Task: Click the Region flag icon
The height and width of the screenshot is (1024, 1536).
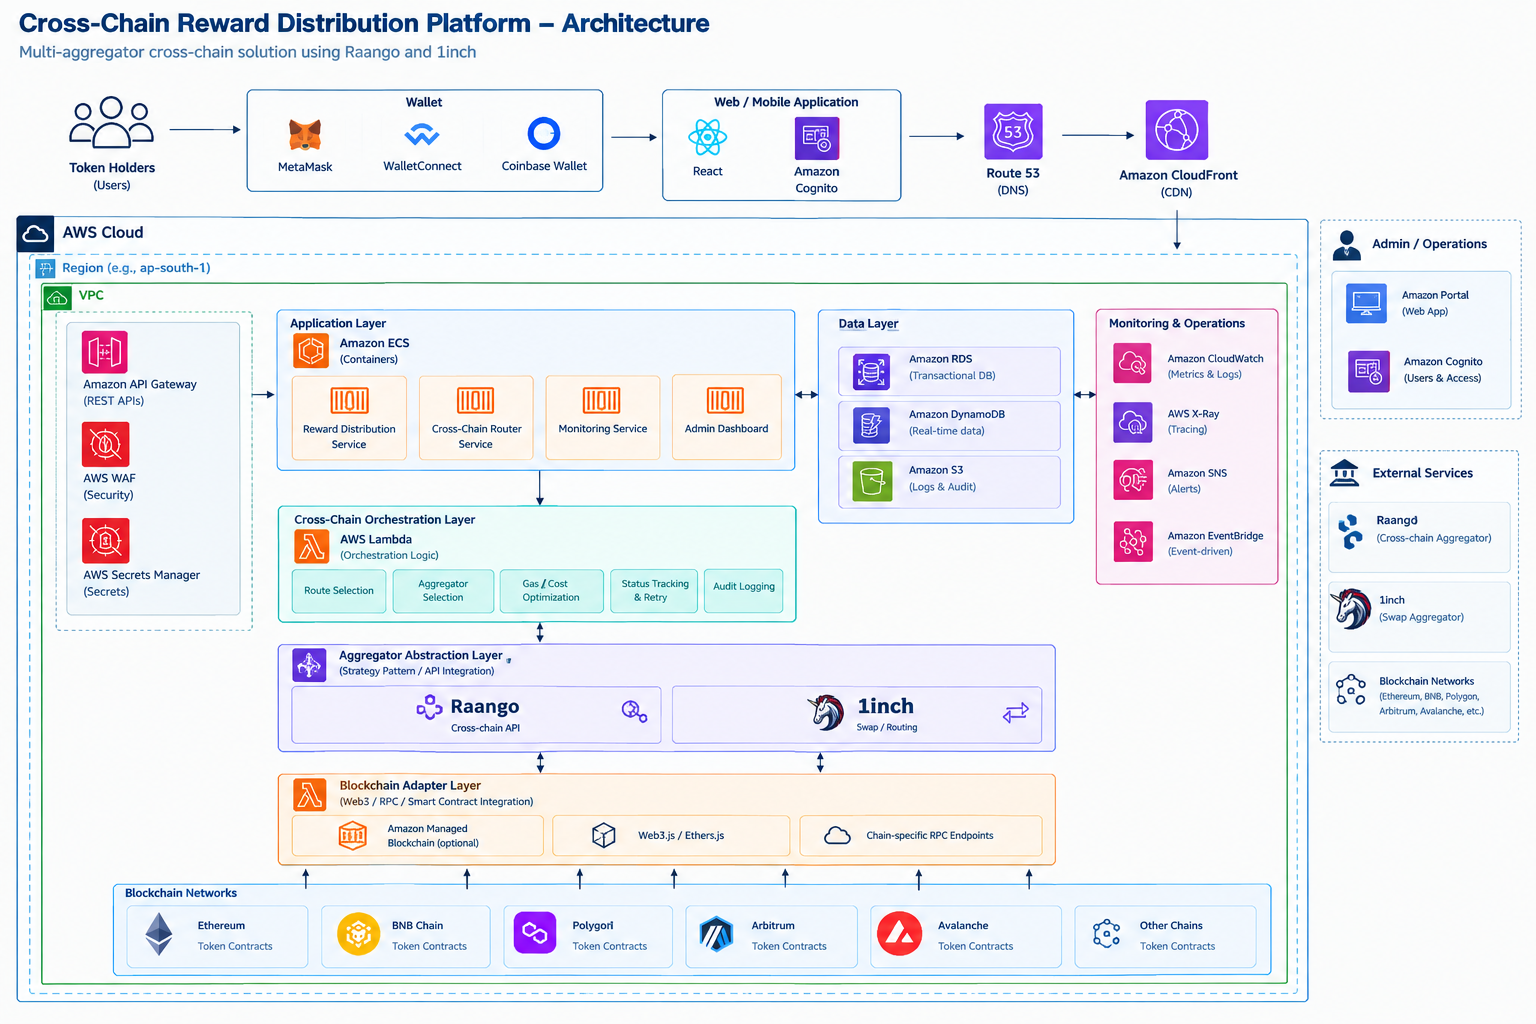Action: click(46, 268)
